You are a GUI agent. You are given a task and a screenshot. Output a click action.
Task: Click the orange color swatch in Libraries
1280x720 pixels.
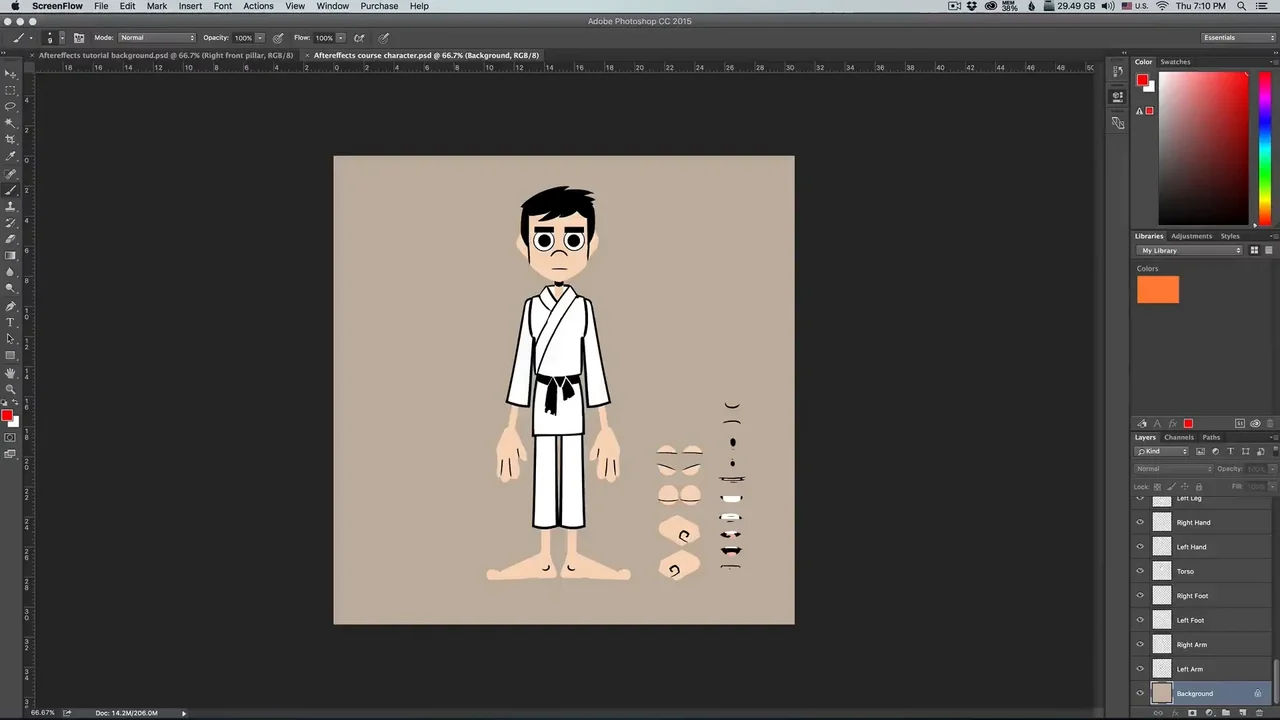(x=1157, y=290)
